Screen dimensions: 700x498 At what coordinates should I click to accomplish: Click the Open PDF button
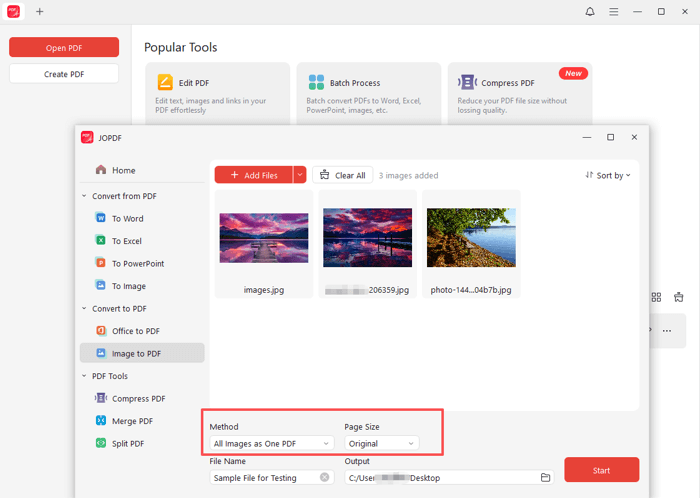[x=64, y=48]
